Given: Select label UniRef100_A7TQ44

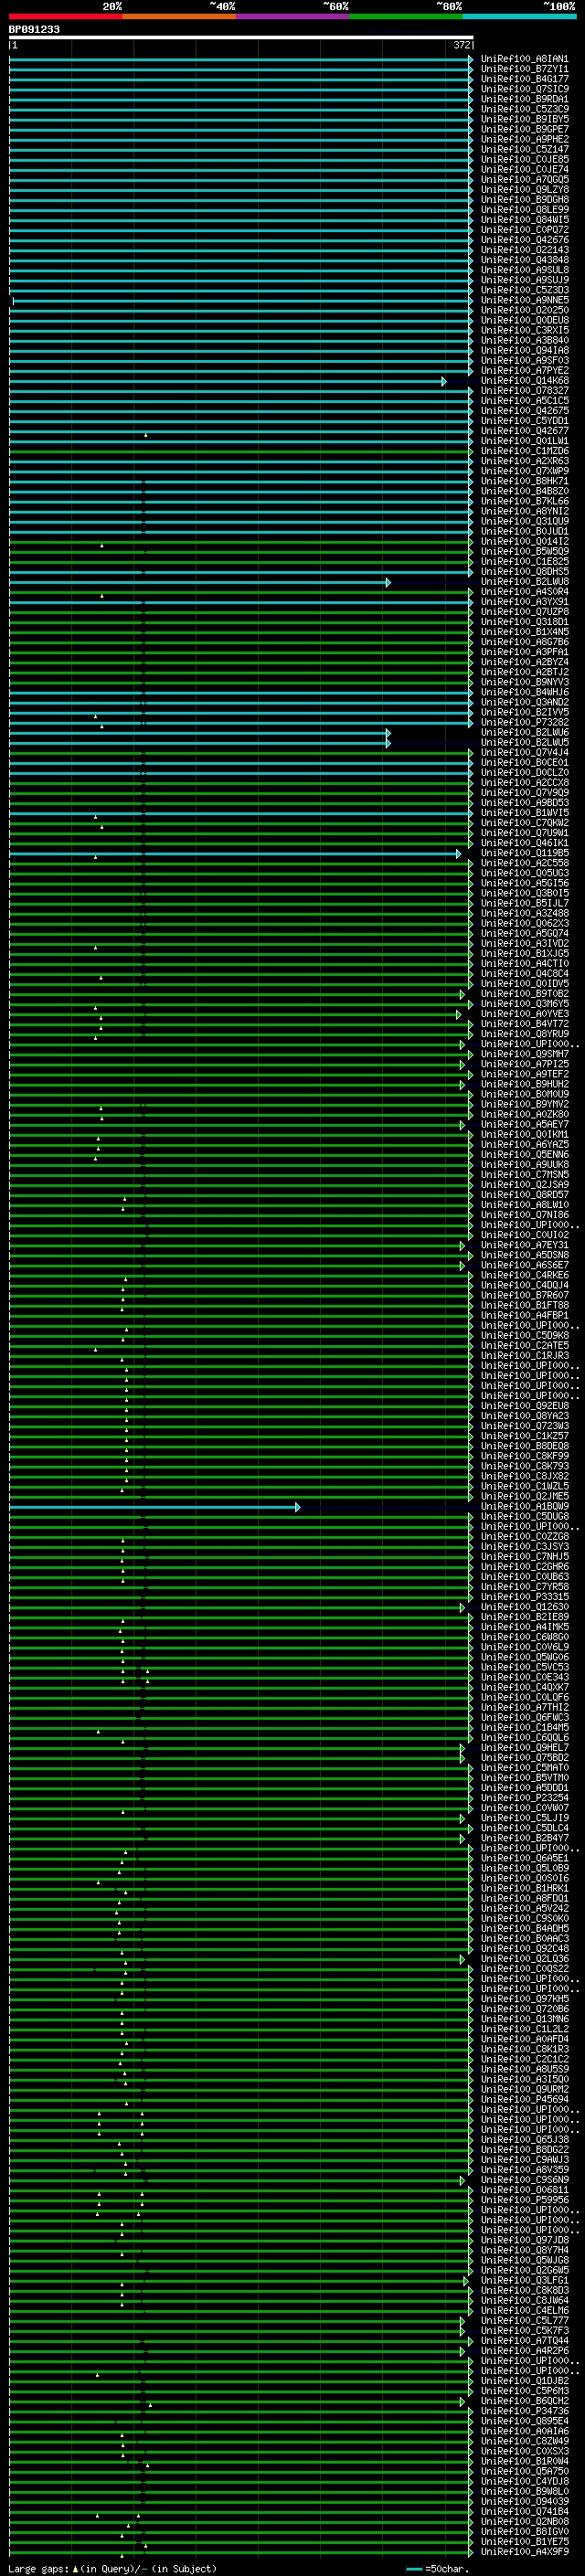Looking at the screenshot, I should 524,2340.
